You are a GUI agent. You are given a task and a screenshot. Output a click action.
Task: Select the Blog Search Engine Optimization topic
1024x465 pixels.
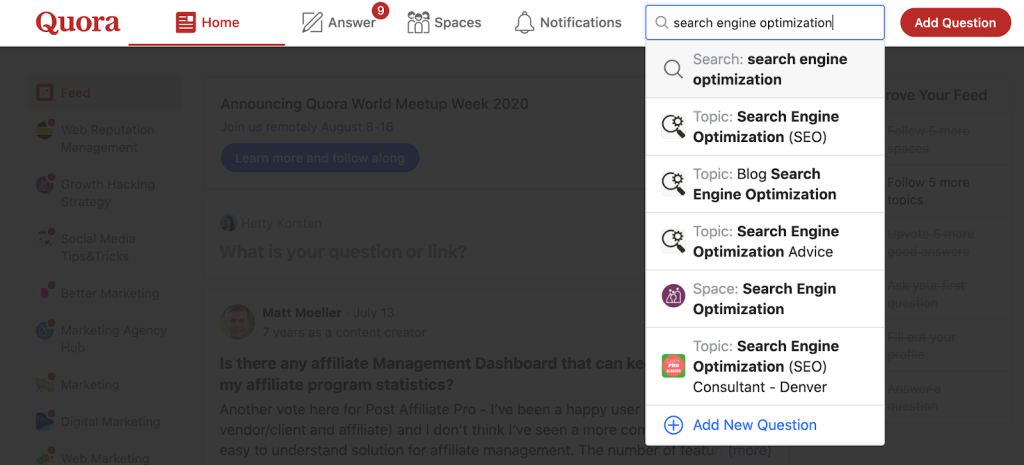[765, 184]
